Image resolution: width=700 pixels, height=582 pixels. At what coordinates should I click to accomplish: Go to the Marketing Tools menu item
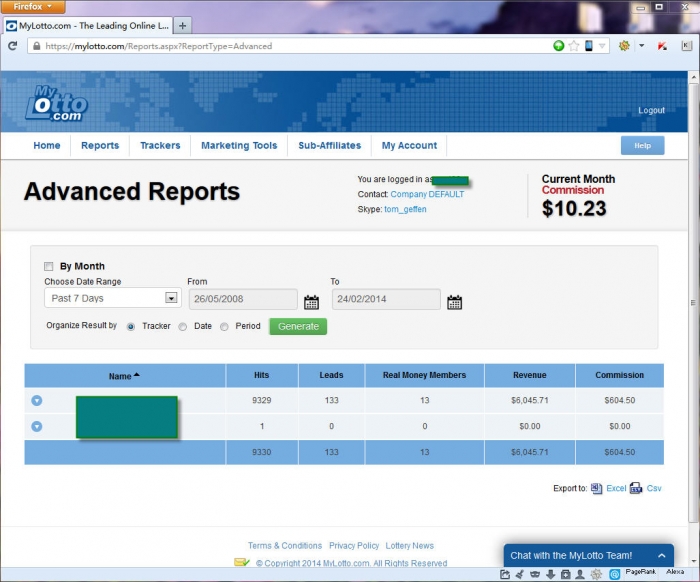point(239,146)
